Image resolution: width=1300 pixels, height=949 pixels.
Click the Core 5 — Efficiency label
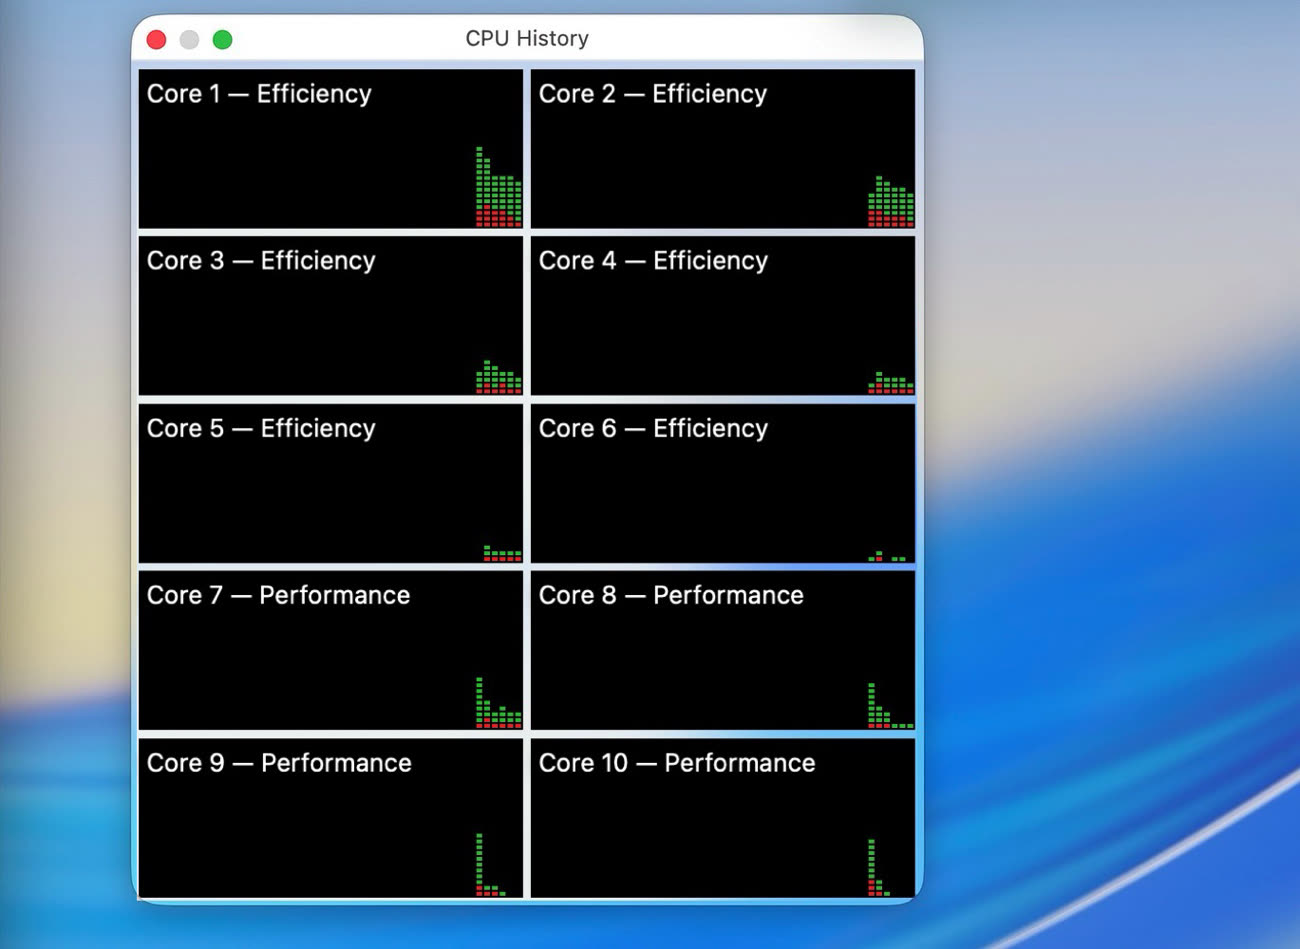[x=261, y=429]
